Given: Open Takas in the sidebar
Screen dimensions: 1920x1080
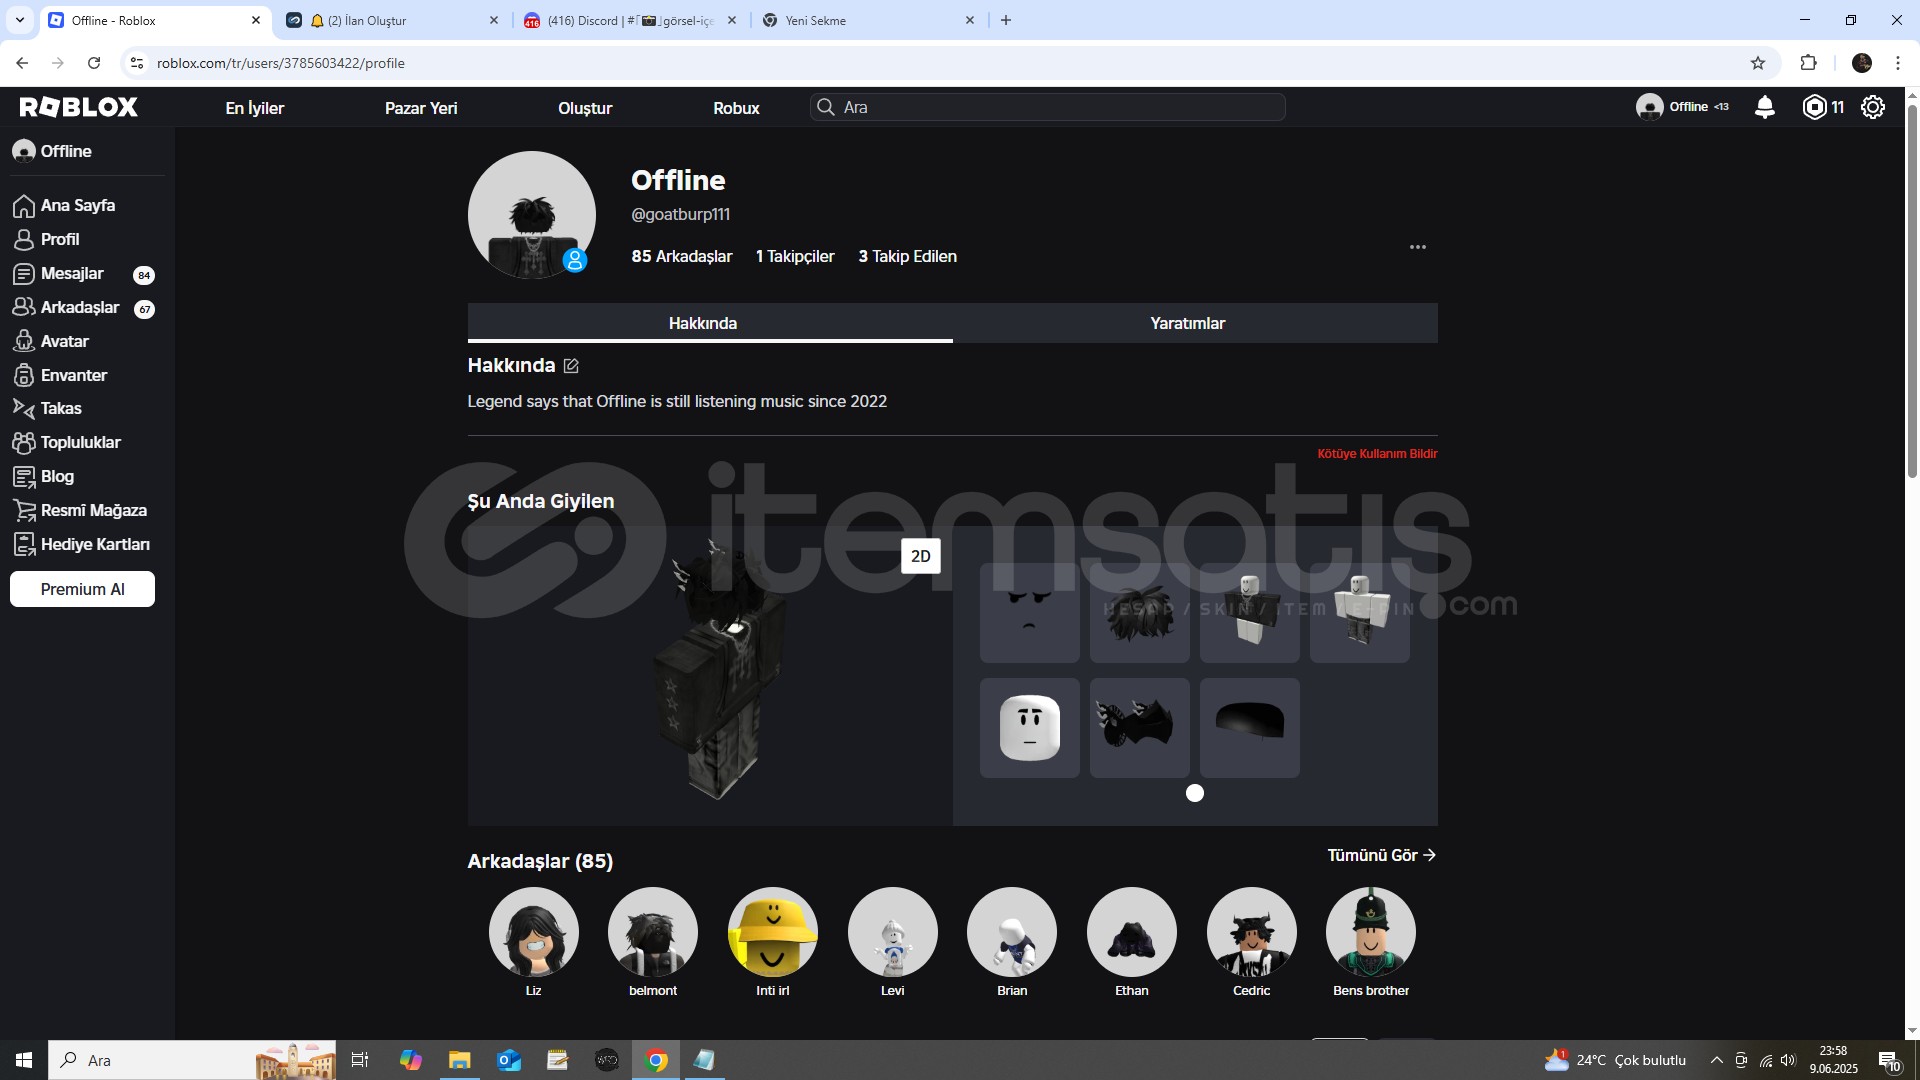Looking at the screenshot, I should (x=60, y=408).
